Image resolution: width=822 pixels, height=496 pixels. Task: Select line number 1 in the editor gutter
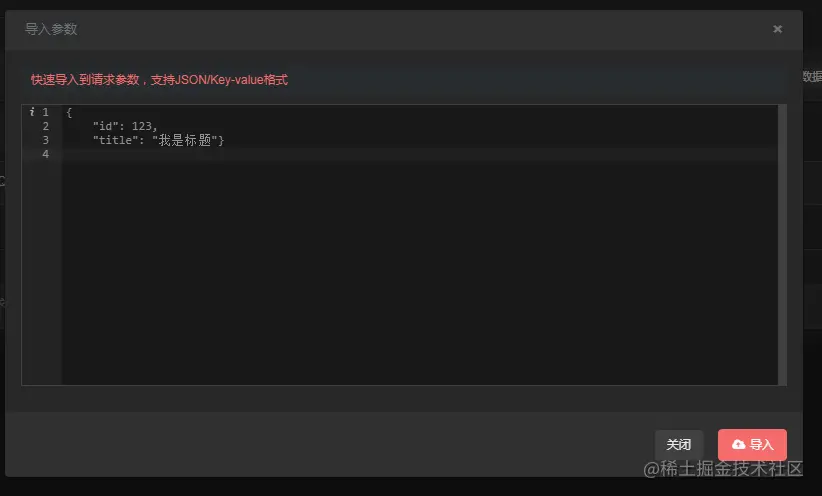point(46,112)
